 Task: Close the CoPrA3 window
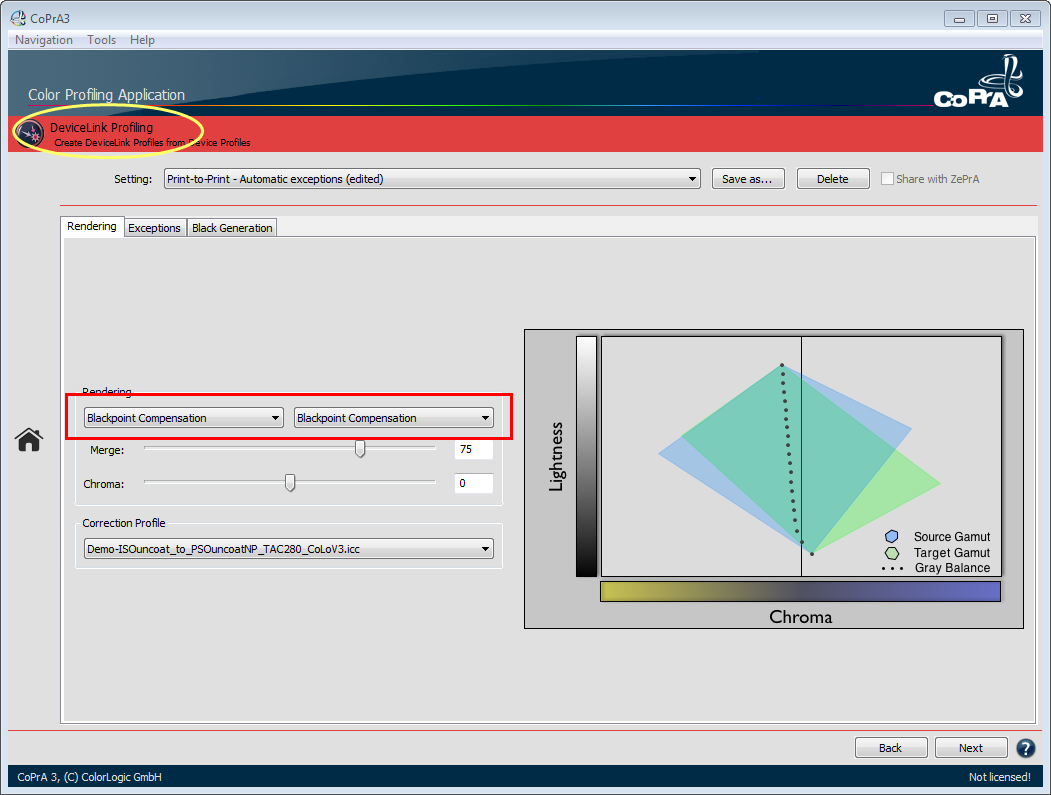(x=1026, y=19)
